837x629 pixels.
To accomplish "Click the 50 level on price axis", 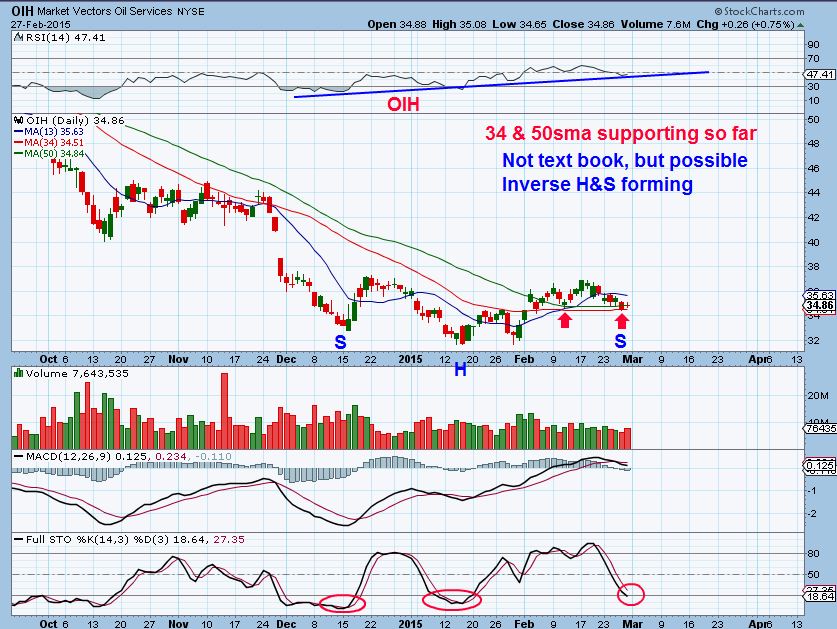I will pyautogui.click(x=814, y=120).
